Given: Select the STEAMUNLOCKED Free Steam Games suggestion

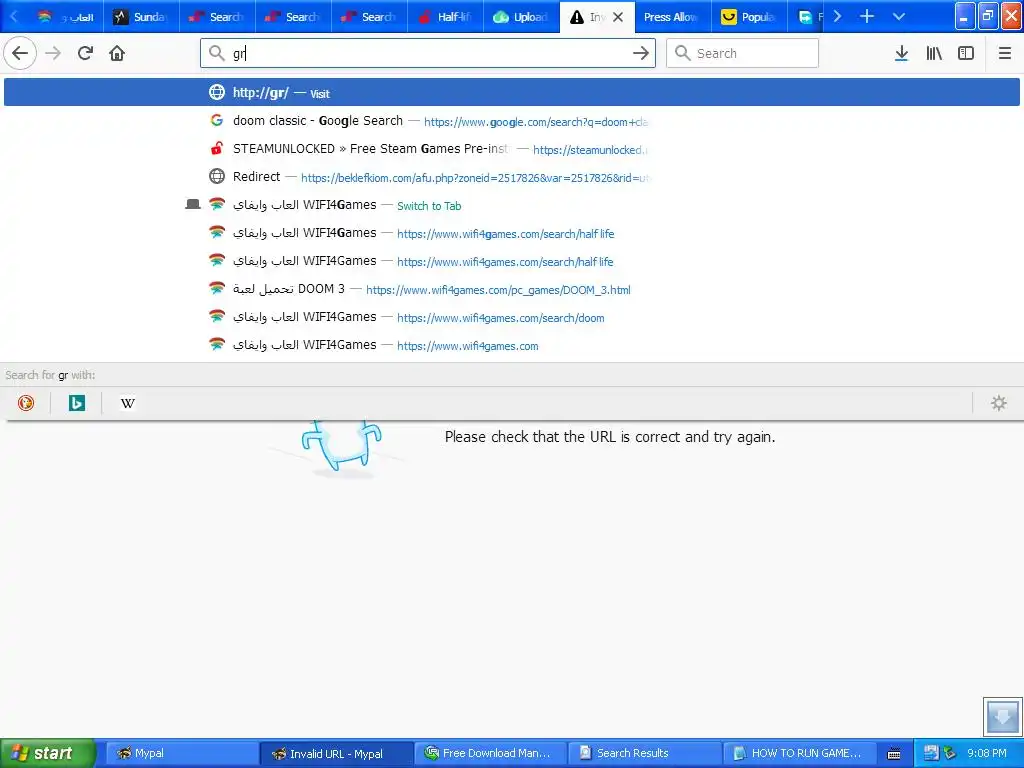Looking at the screenshot, I should coord(511,149).
